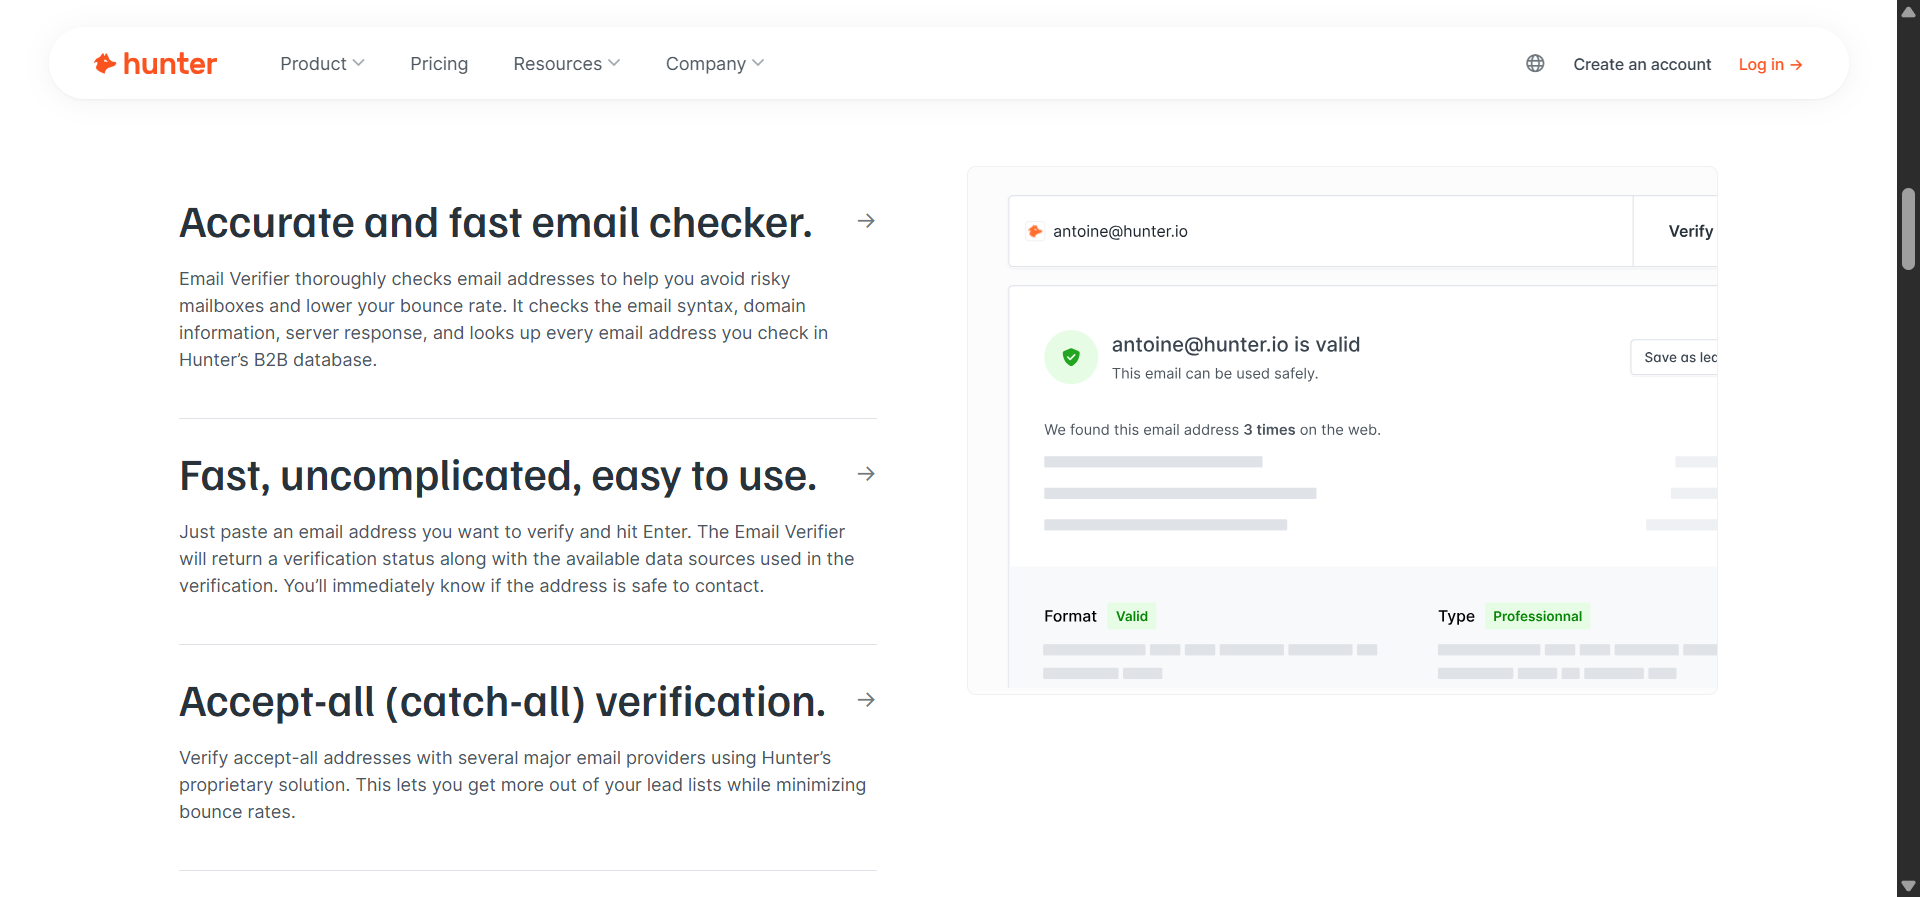The image size is (1920, 897).
Task: Click the paragraph starting 'Just paste an email address'
Action: (517, 559)
